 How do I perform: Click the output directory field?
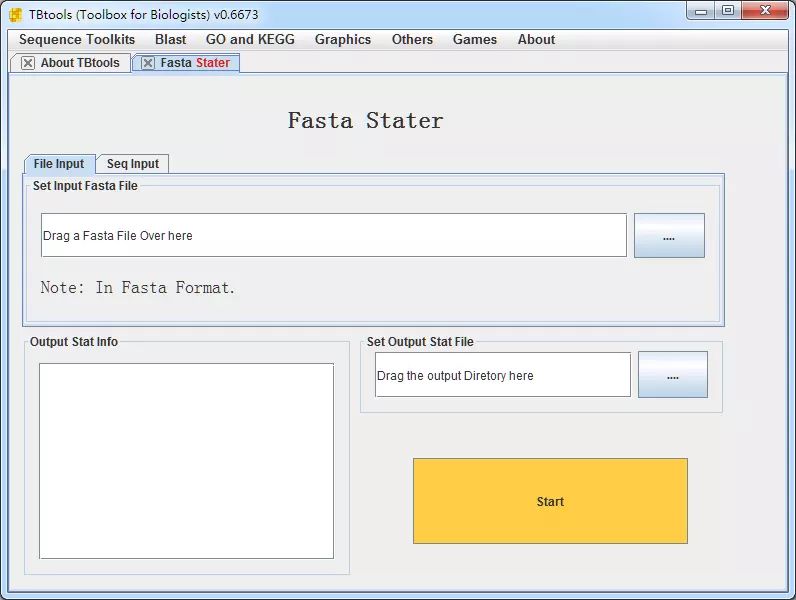pyautogui.click(x=502, y=375)
